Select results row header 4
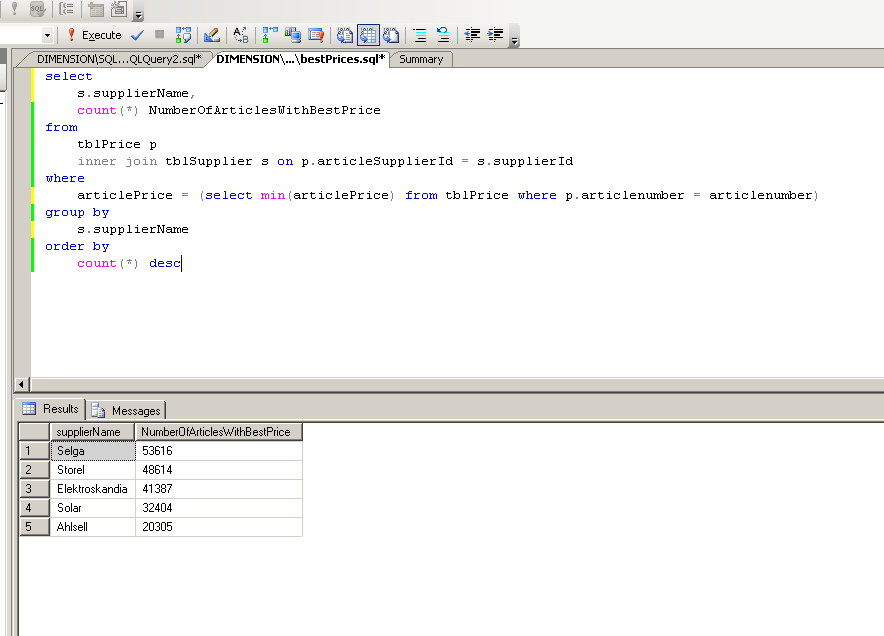The height and width of the screenshot is (636, 884). [x=34, y=508]
